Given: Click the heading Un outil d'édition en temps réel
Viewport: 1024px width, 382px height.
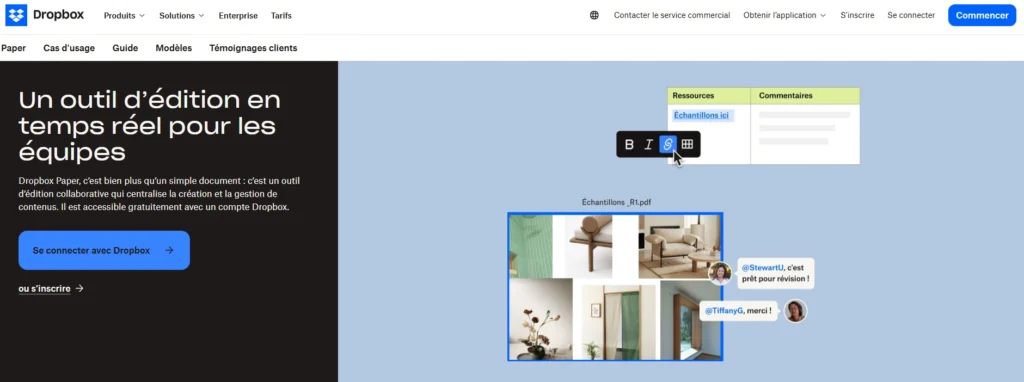Looking at the screenshot, I should [150, 126].
